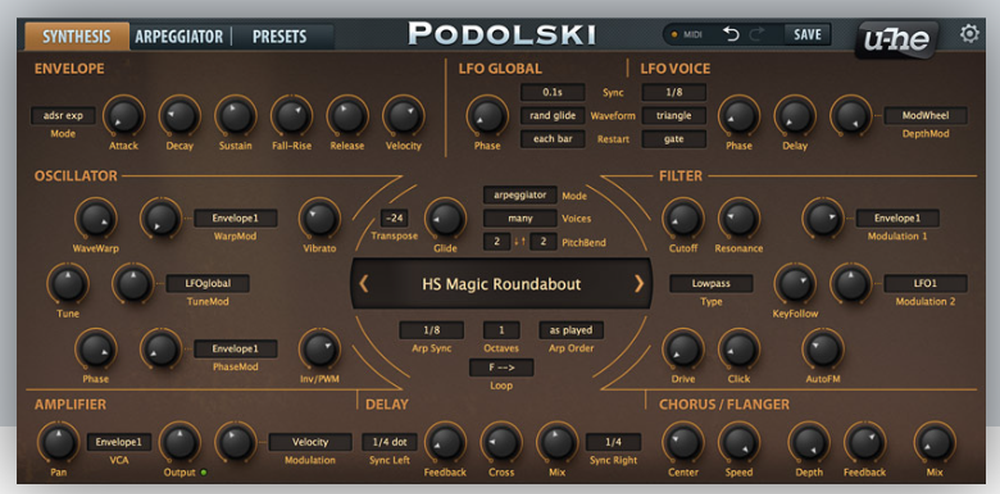Open the arpeggiator voice Mode selector
1000x494 pixels.
[x=520, y=195]
